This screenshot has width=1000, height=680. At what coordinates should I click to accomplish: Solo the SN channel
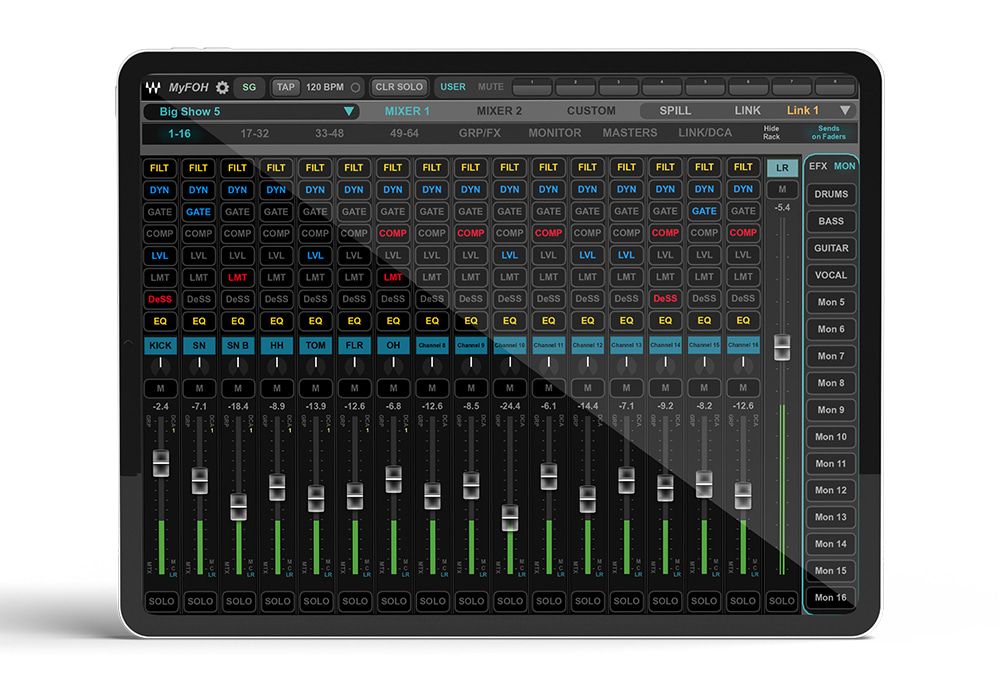199,601
